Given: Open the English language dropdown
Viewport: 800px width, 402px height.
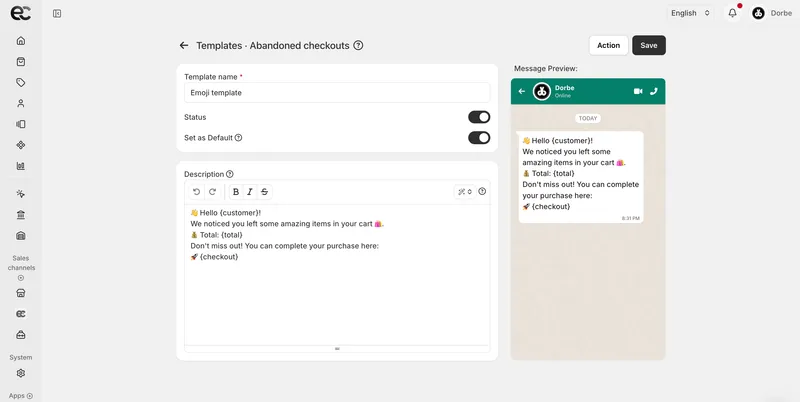Looking at the screenshot, I should [x=690, y=13].
